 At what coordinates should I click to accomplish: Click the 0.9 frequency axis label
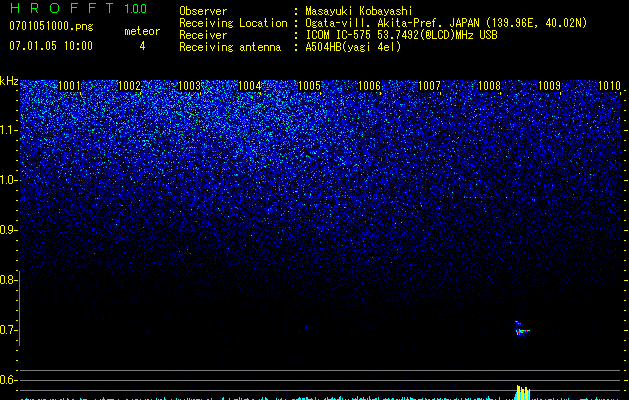pos(8,230)
